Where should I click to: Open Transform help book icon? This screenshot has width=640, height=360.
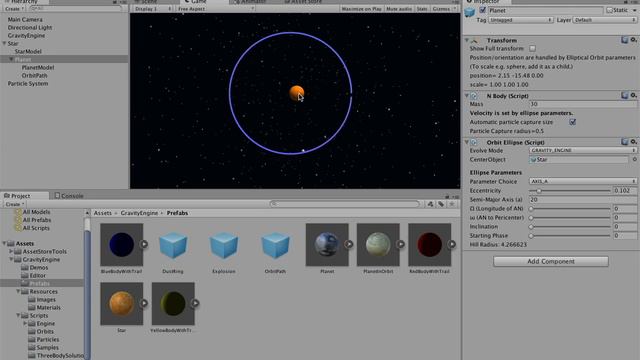click(x=624, y=40)
